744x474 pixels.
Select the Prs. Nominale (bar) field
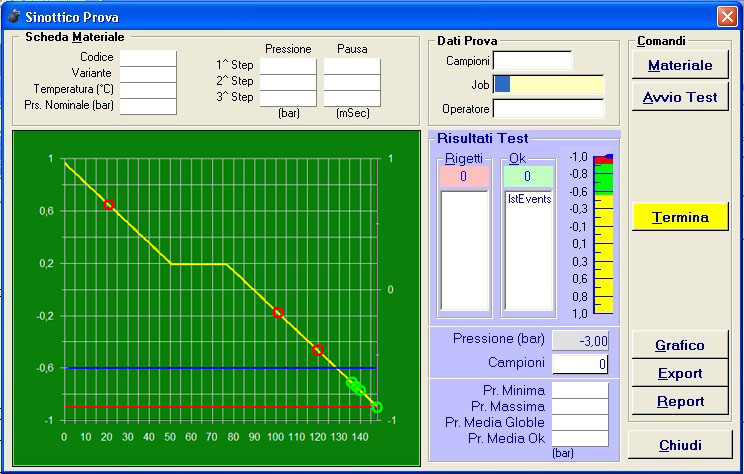coord(147,106)
